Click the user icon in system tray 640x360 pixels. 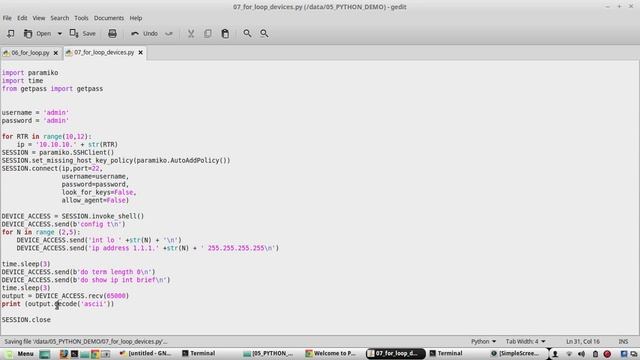(555, 354)
